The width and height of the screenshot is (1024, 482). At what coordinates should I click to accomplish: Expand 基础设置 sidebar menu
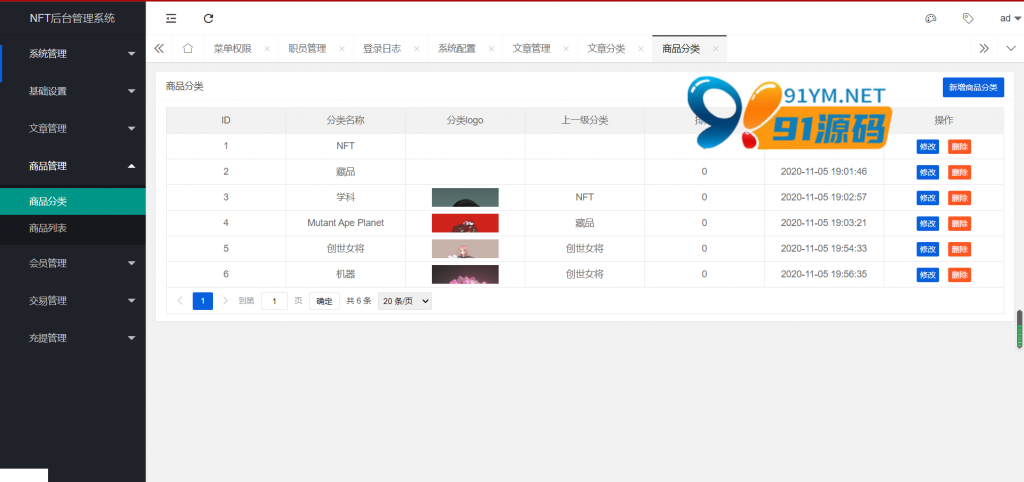73,91
